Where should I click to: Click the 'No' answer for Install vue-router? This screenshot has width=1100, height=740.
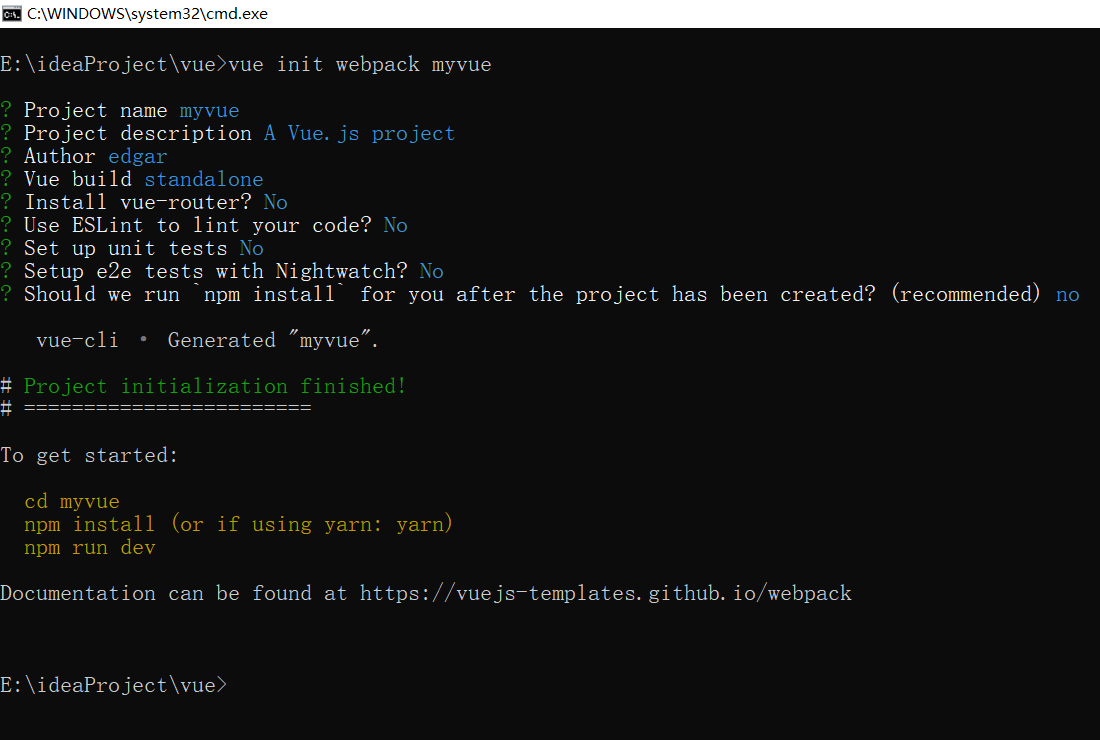[276, 203]
